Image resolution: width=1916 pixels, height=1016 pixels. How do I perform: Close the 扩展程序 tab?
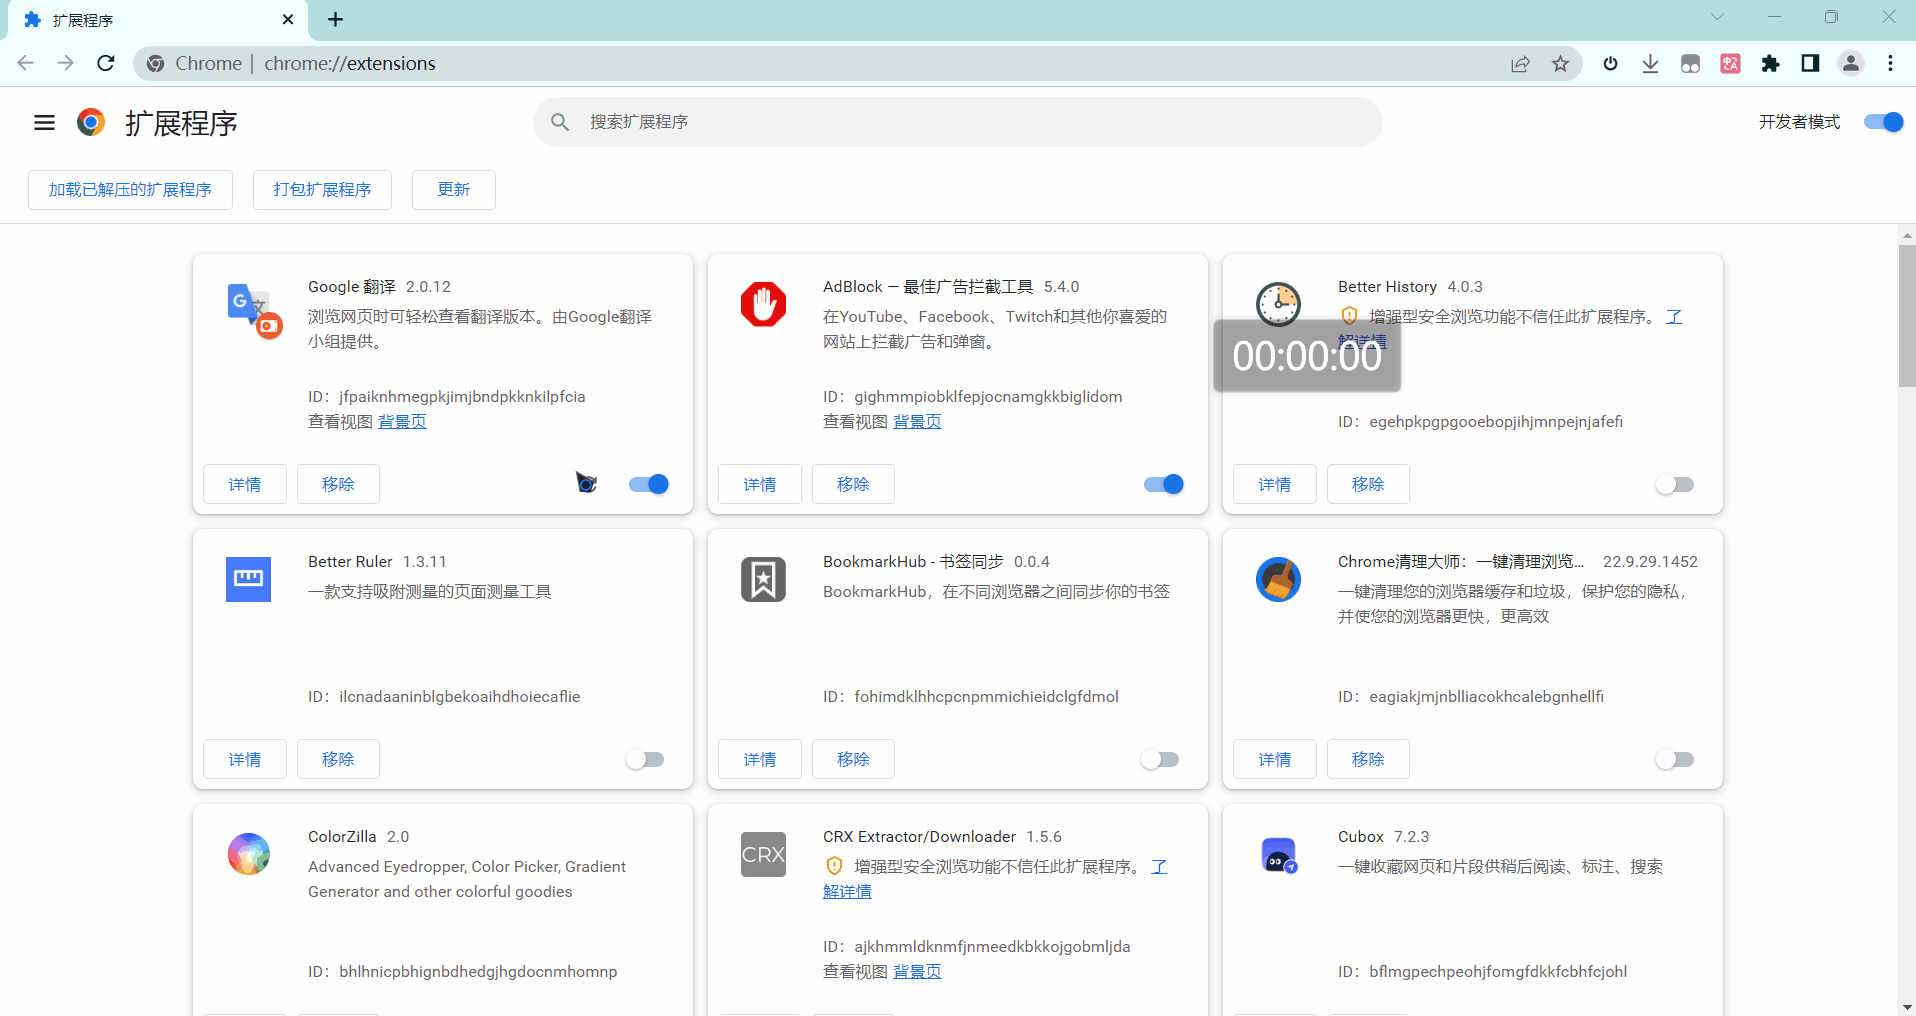click(288, 19)
